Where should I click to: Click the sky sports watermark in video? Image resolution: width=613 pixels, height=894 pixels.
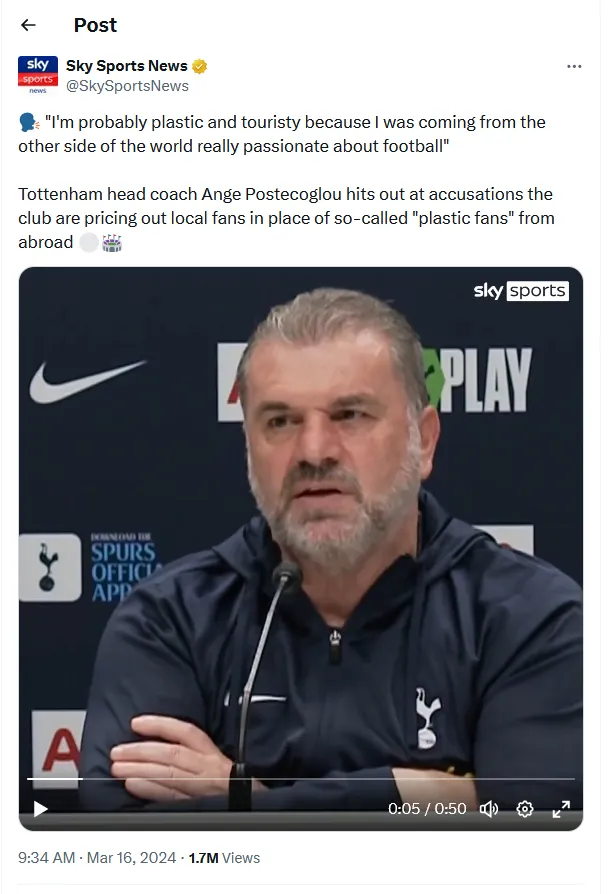pos(521,291)
